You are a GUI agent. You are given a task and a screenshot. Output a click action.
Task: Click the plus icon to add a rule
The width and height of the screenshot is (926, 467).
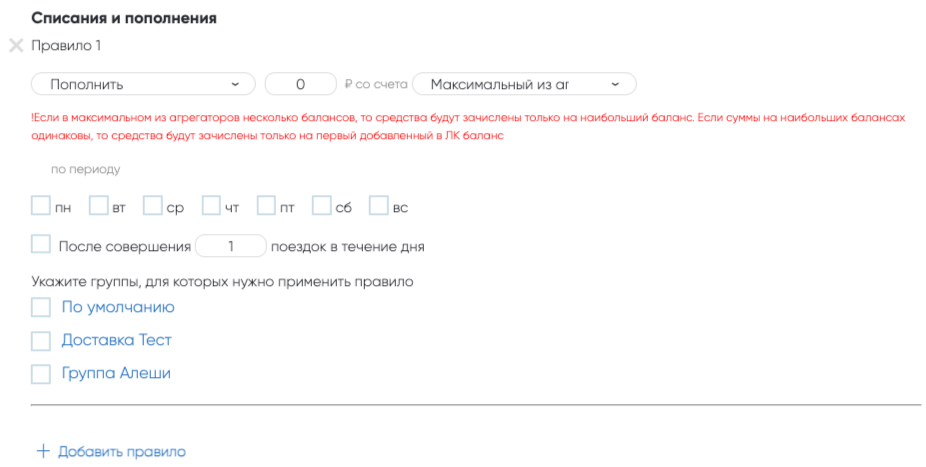[x=43, y=451]
